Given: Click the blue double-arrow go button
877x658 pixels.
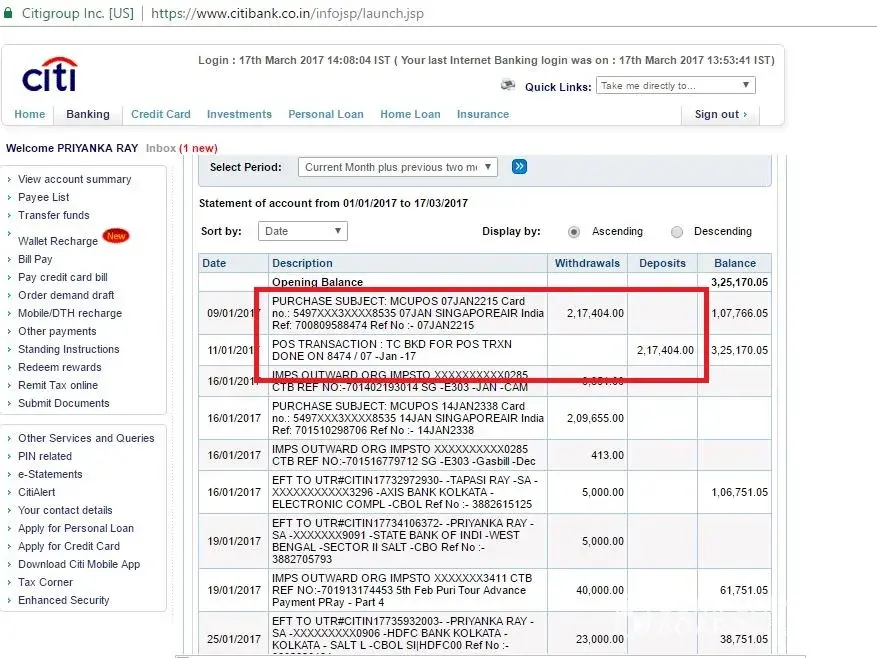Looking at the screenshot, I should coord(519,167).
